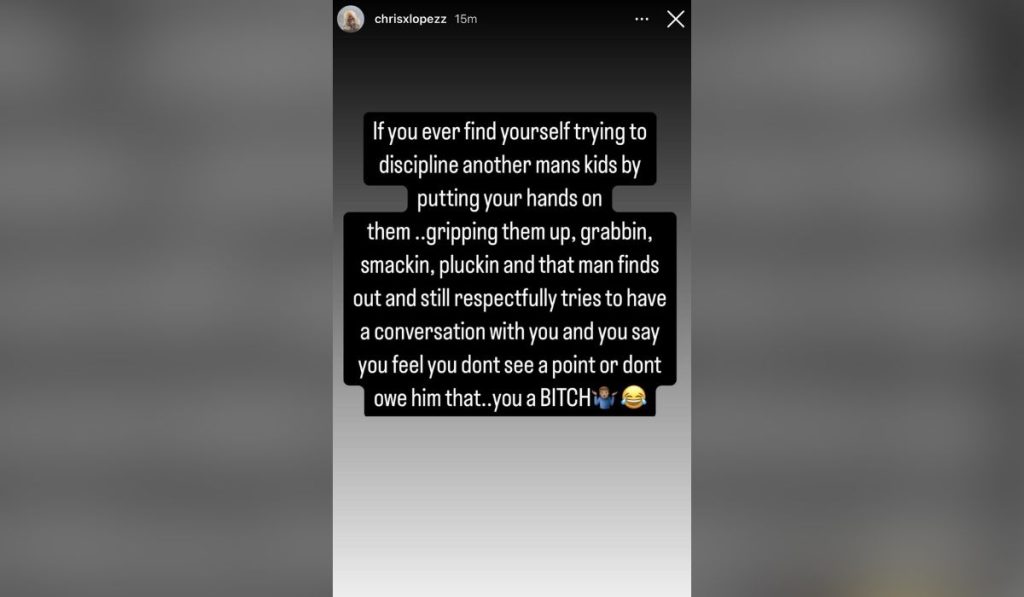Image resolution: width=1024 pixels, height=597 pixels.
Task: Click the light gray area below story text
Action: point(512,506)
